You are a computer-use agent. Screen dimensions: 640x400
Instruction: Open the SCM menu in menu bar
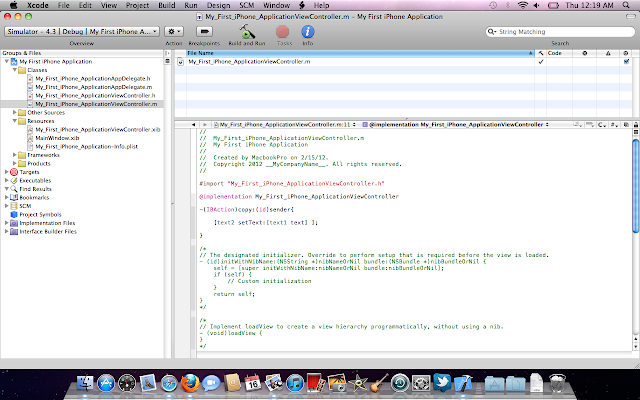click(247, 5)
